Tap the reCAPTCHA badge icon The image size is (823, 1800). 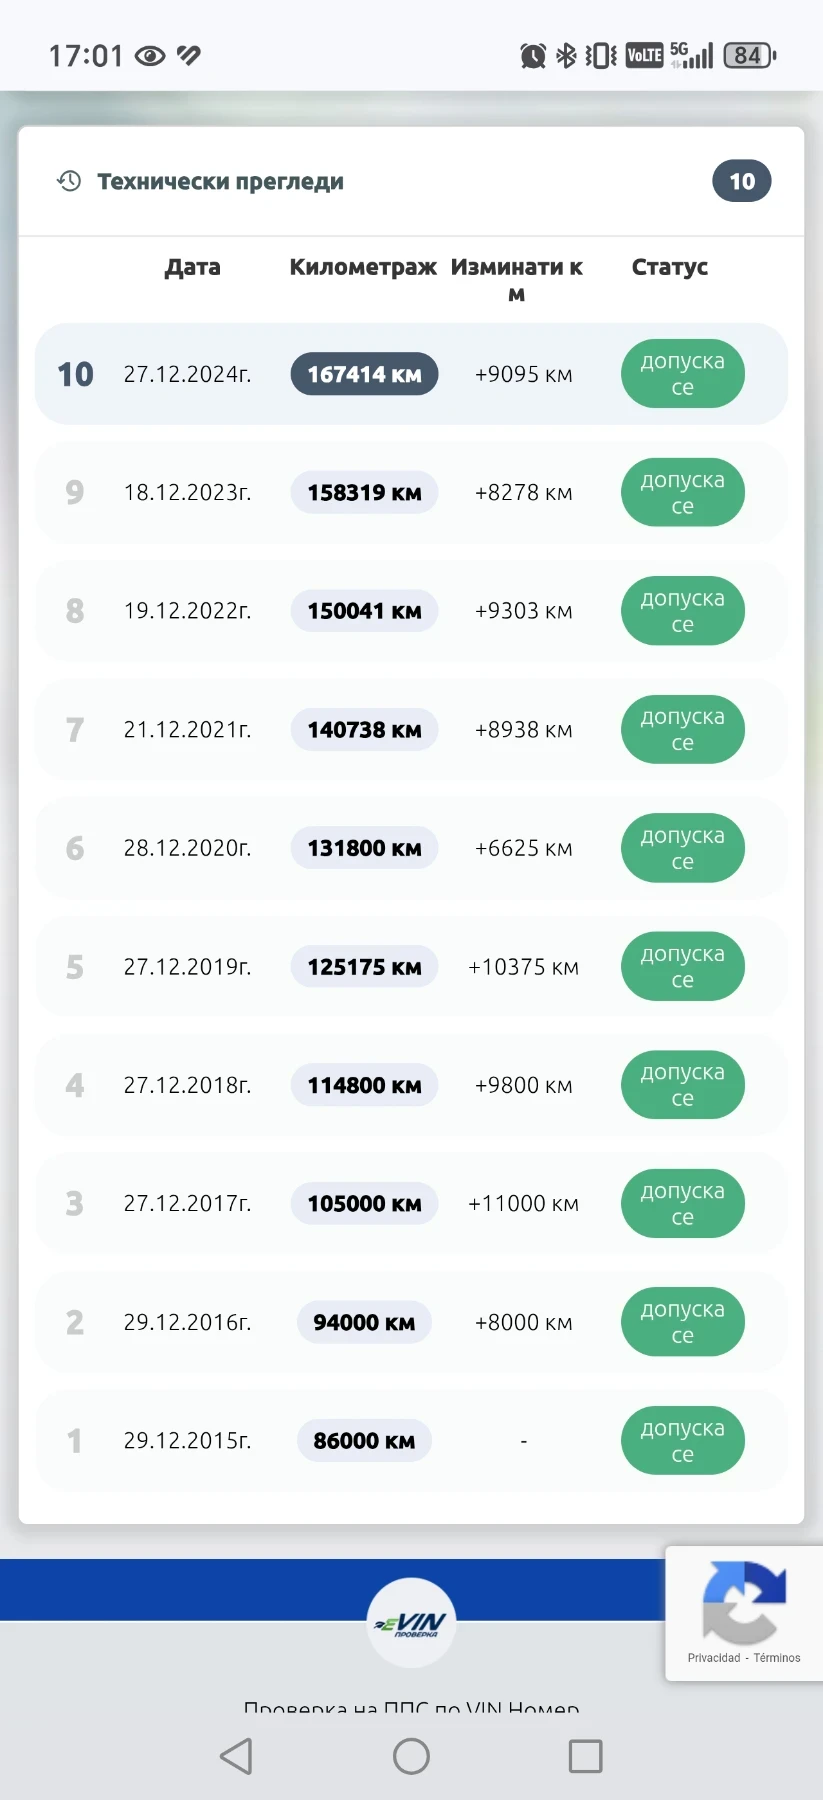744,1602
